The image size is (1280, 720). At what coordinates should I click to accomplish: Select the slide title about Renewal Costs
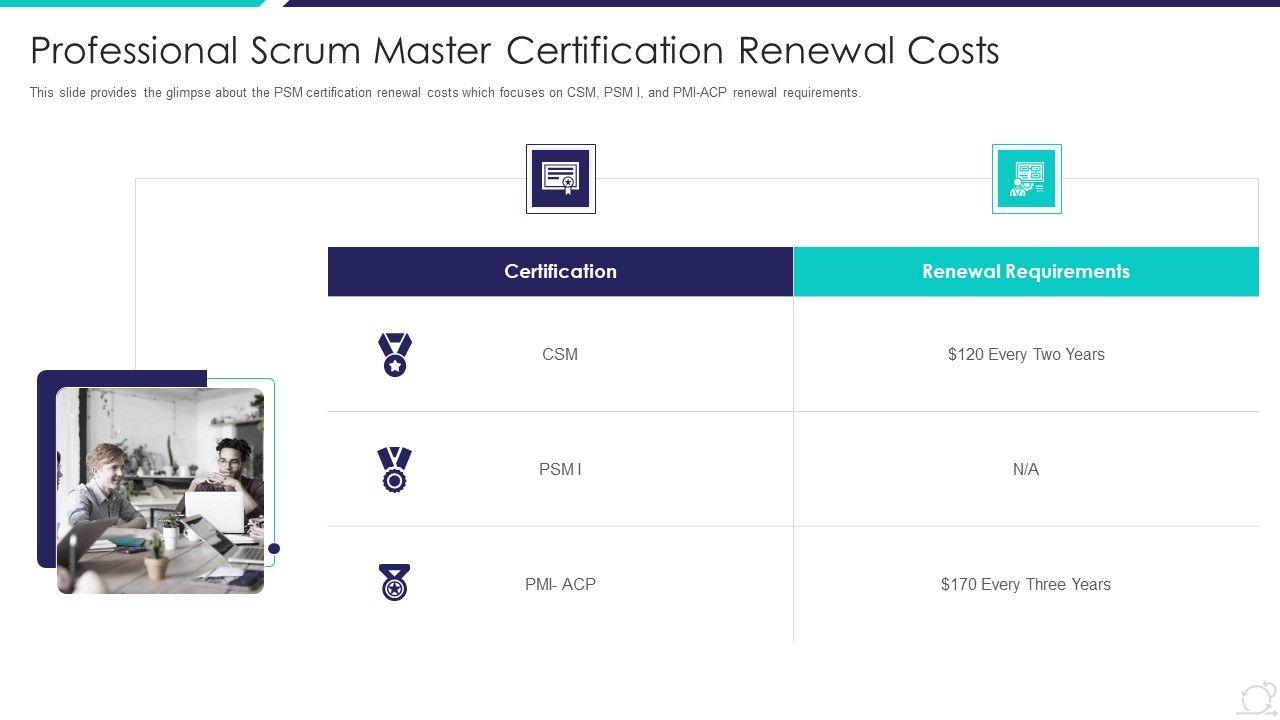[515, 50]
